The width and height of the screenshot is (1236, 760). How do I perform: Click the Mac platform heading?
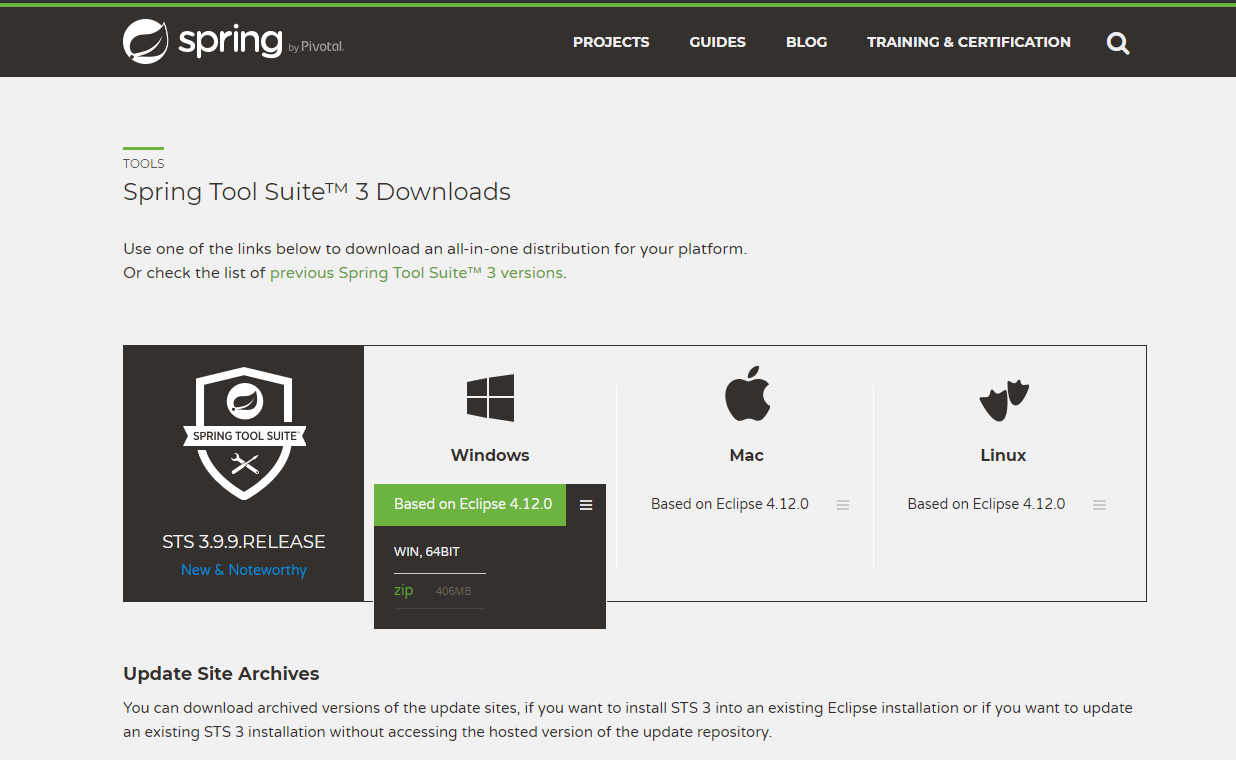pos(747,455)
